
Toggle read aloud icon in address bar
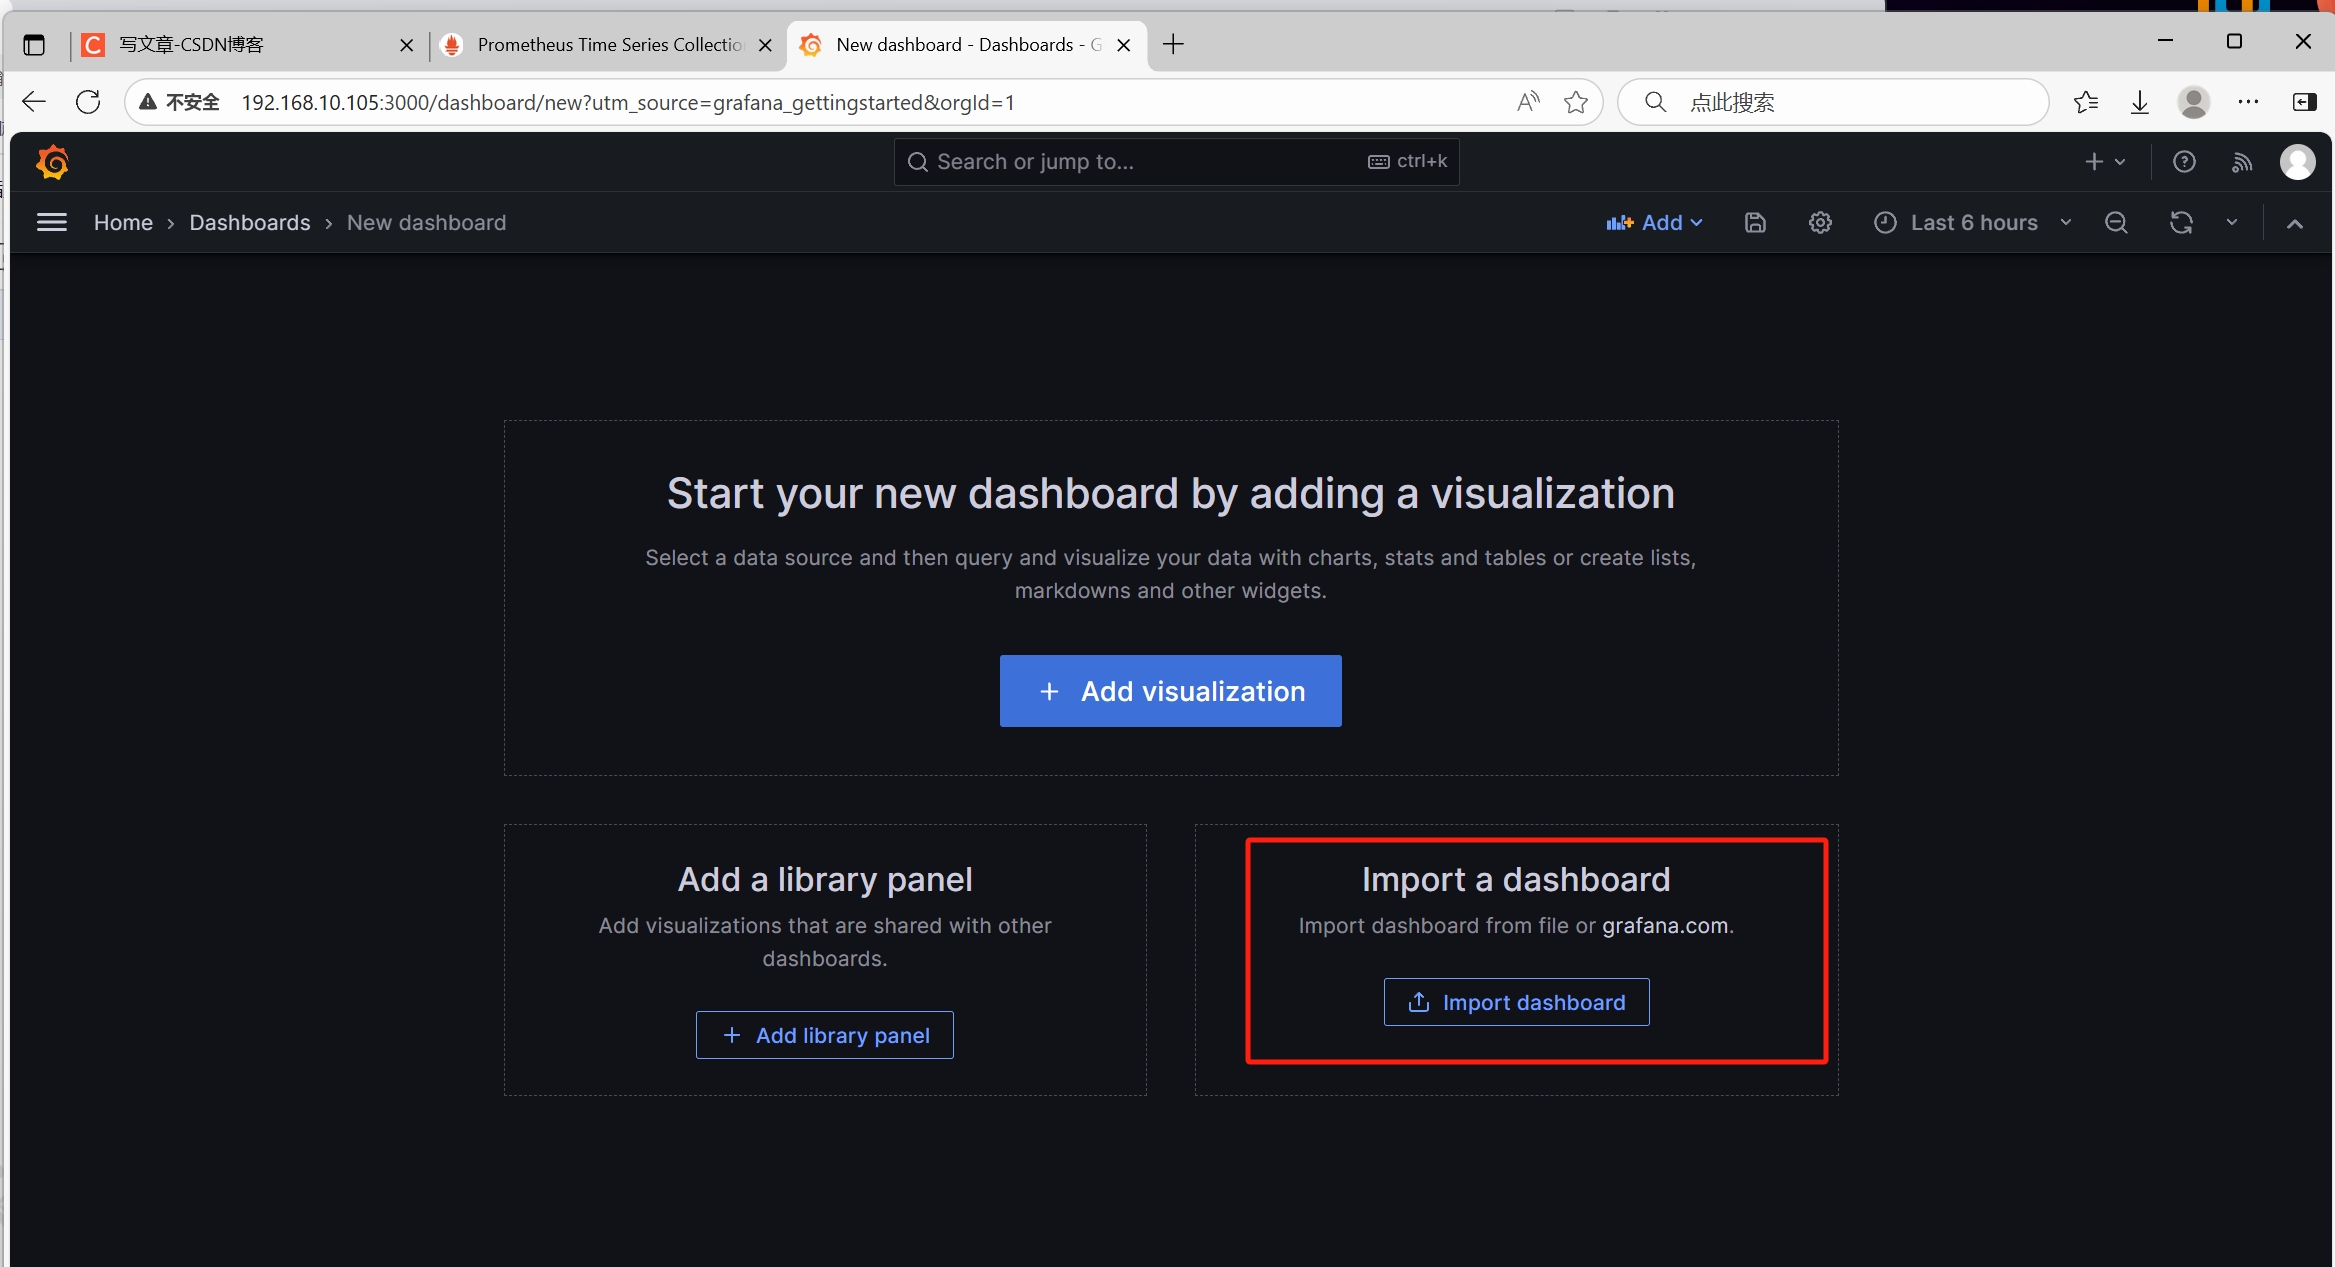pyautogui.click(x=1527, y=102)
